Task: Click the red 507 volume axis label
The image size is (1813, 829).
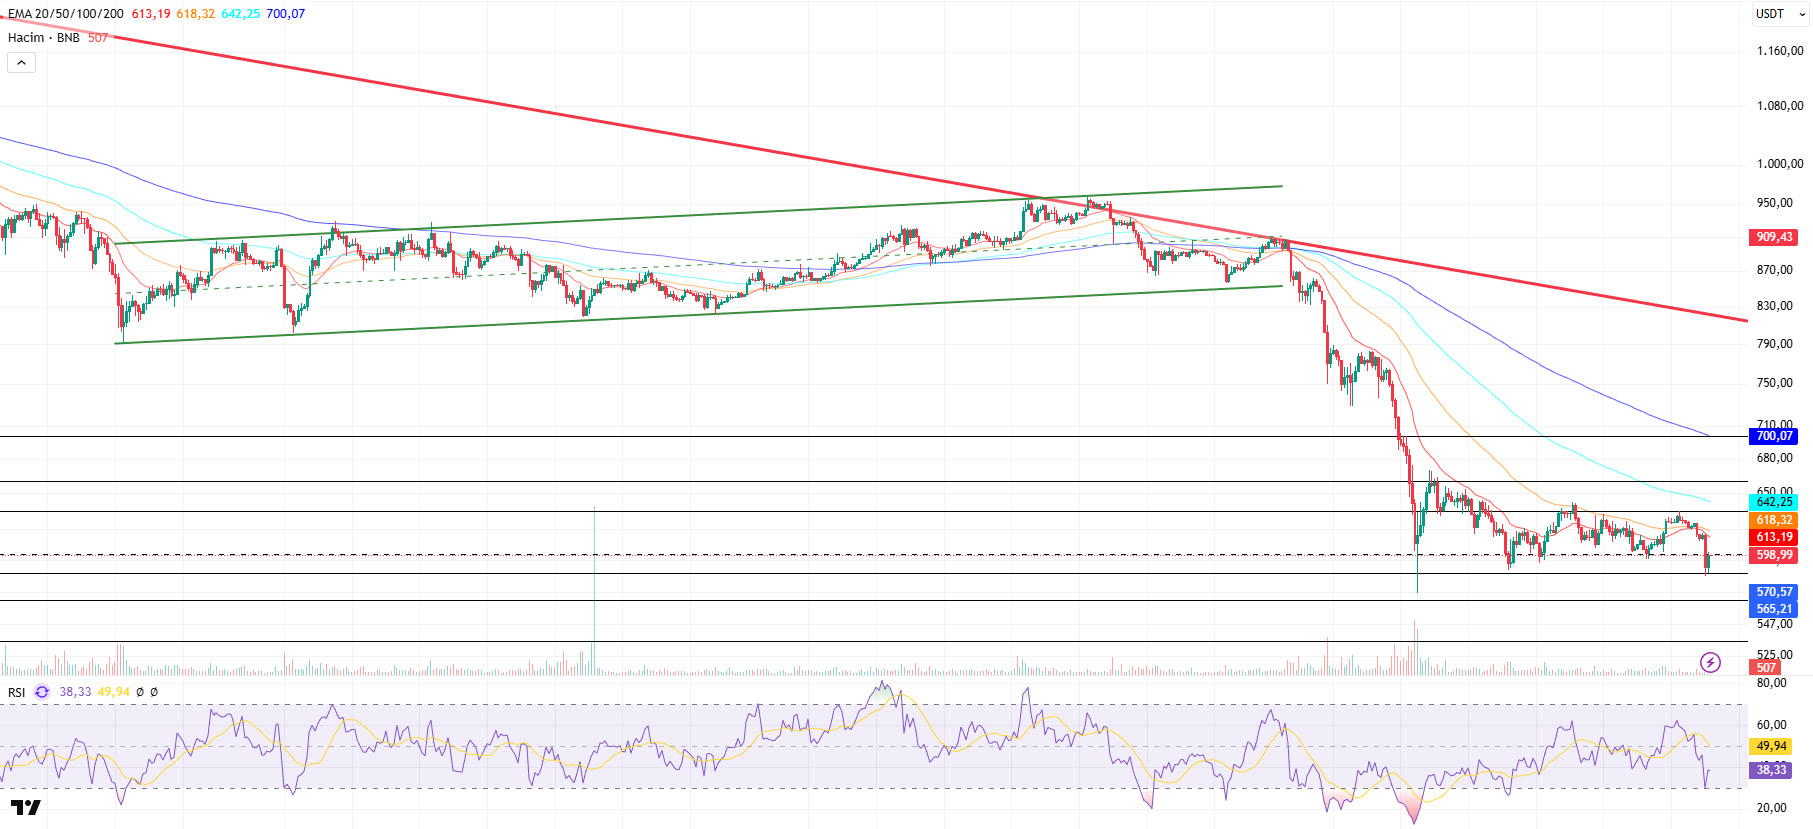Action: (1766, 668)
